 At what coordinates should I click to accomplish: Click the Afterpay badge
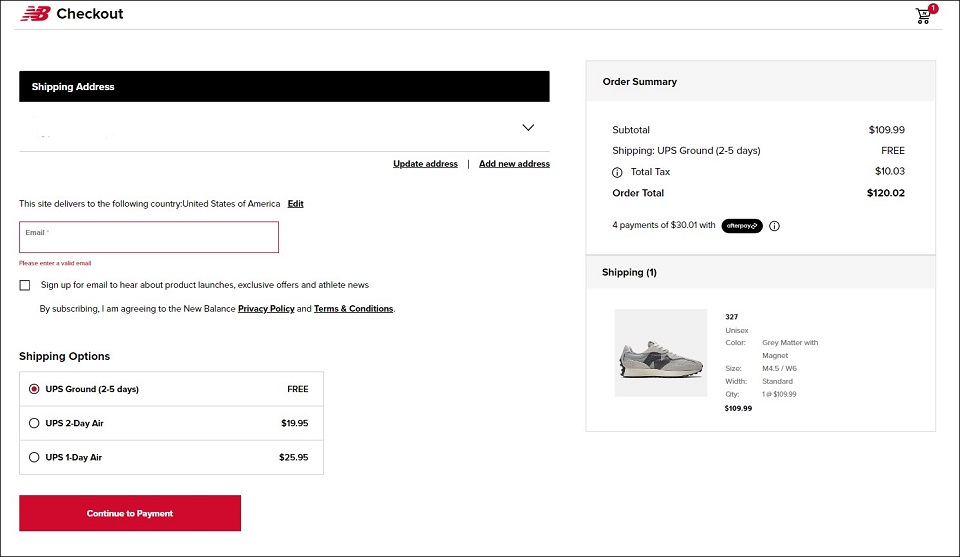coord(742,226)
